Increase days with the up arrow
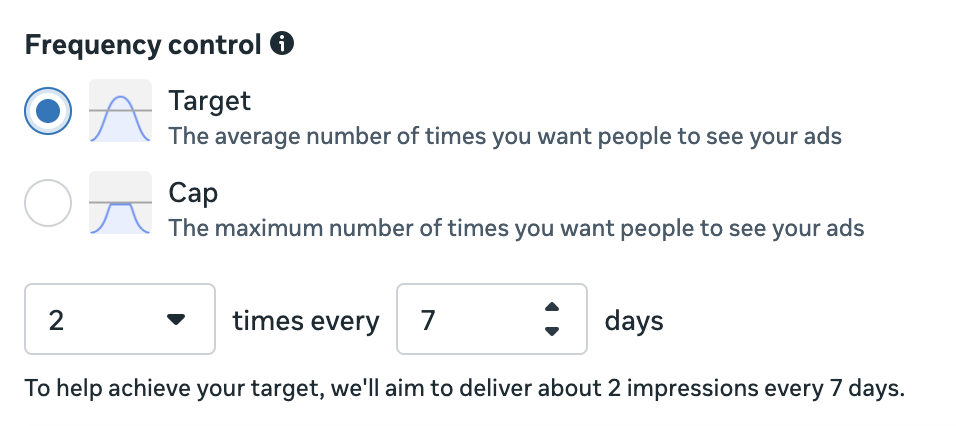This screenshot has width=956, height=426. click(x=552, y=307)
